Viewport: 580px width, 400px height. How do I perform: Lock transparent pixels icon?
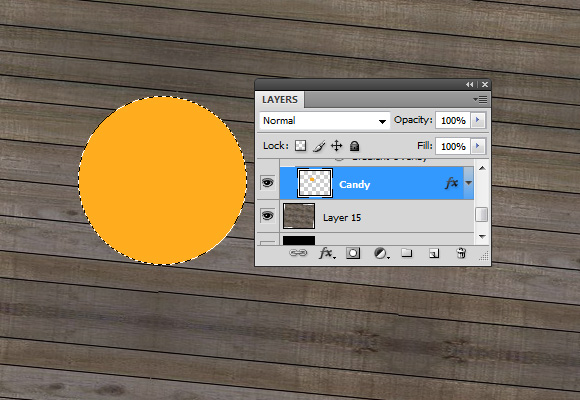pos(300,146)
